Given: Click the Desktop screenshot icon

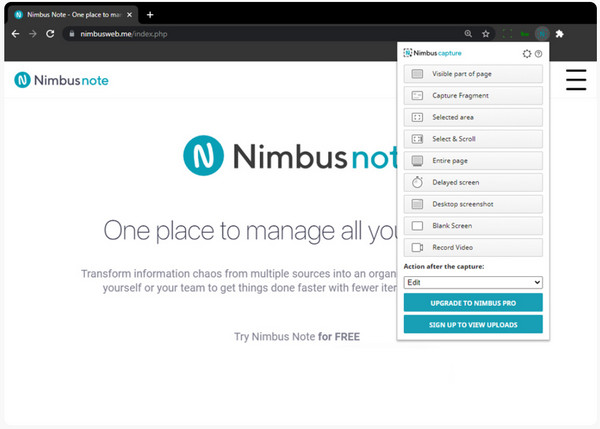Looking at the screenshot, I should click(x=417, y=204).
